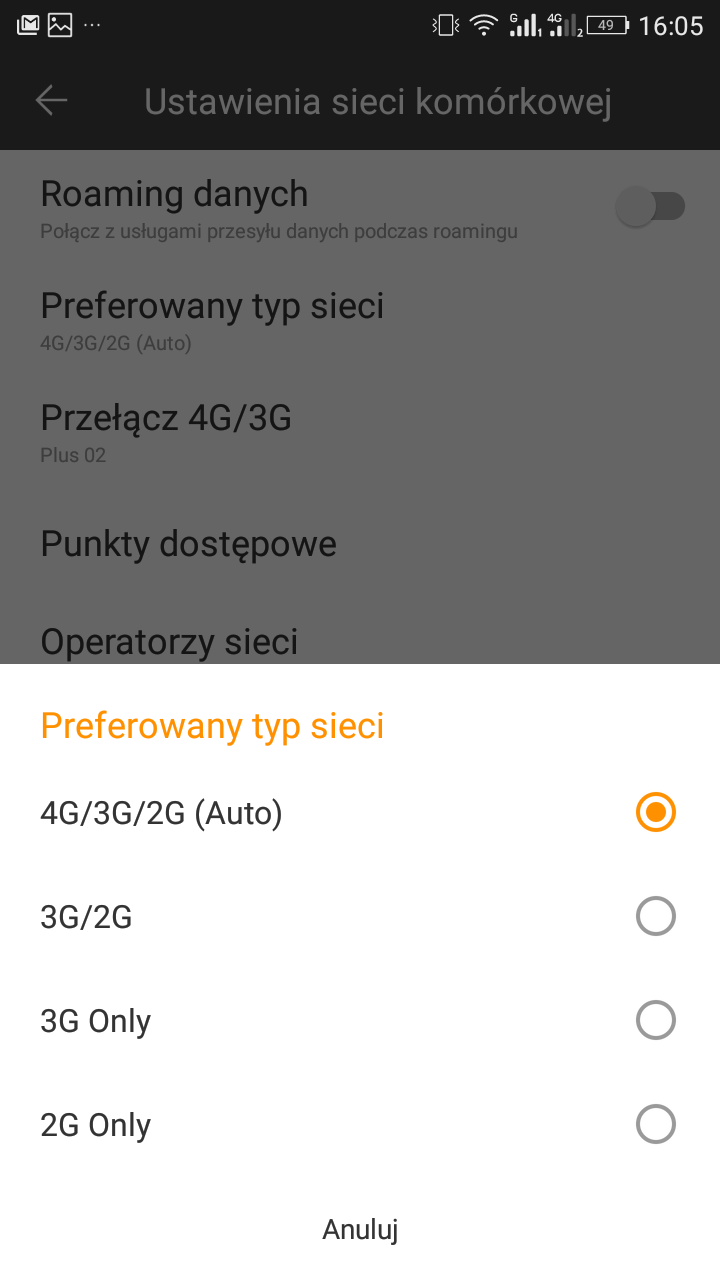Tap the clock showing 16:05

point(671,26)
